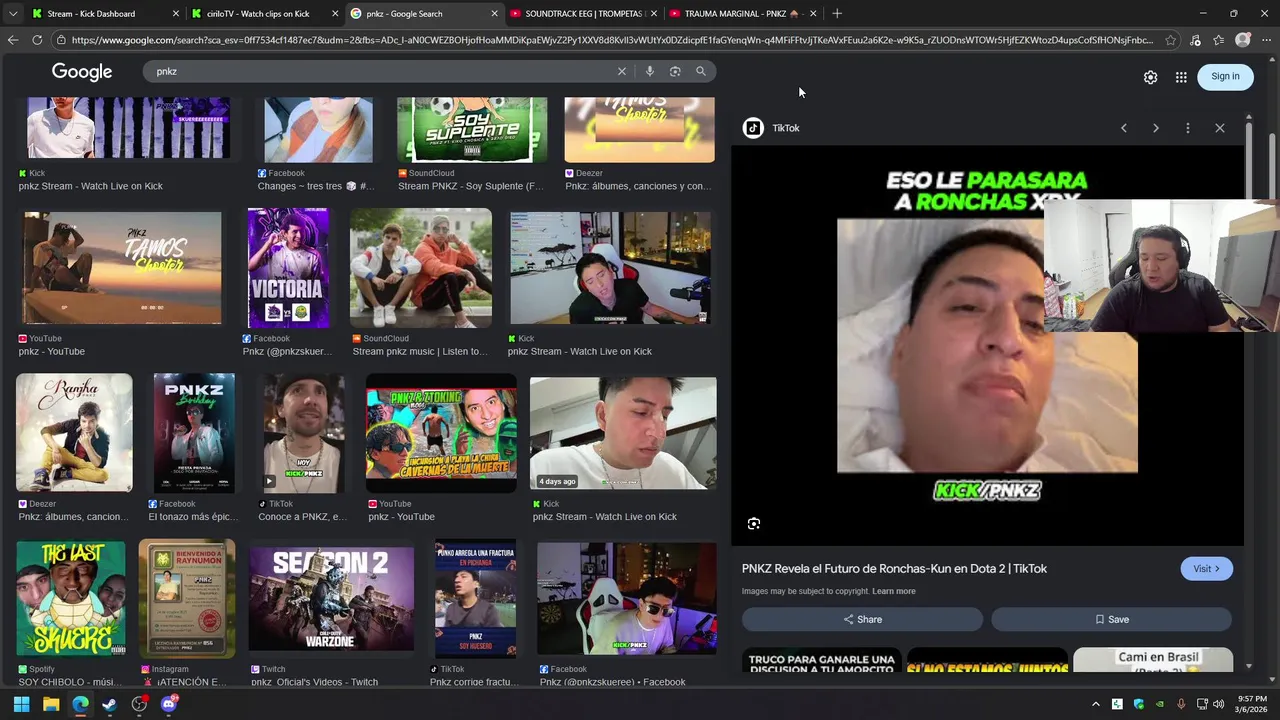Screen dimensions: 1280x720
Task: Open Discord from the taskbar
Action: click(168, 704)
